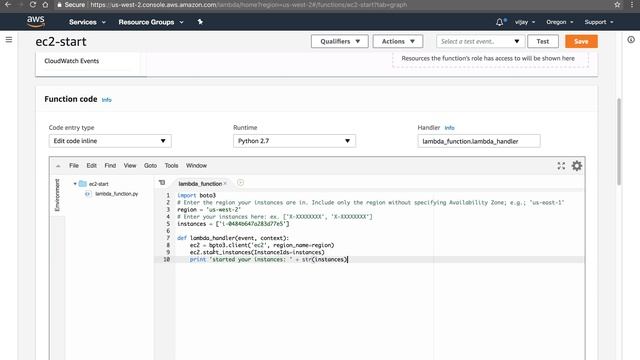Viewport: 640px width, 360px height.
Task: Open Function code Info link
Action: 107,100
